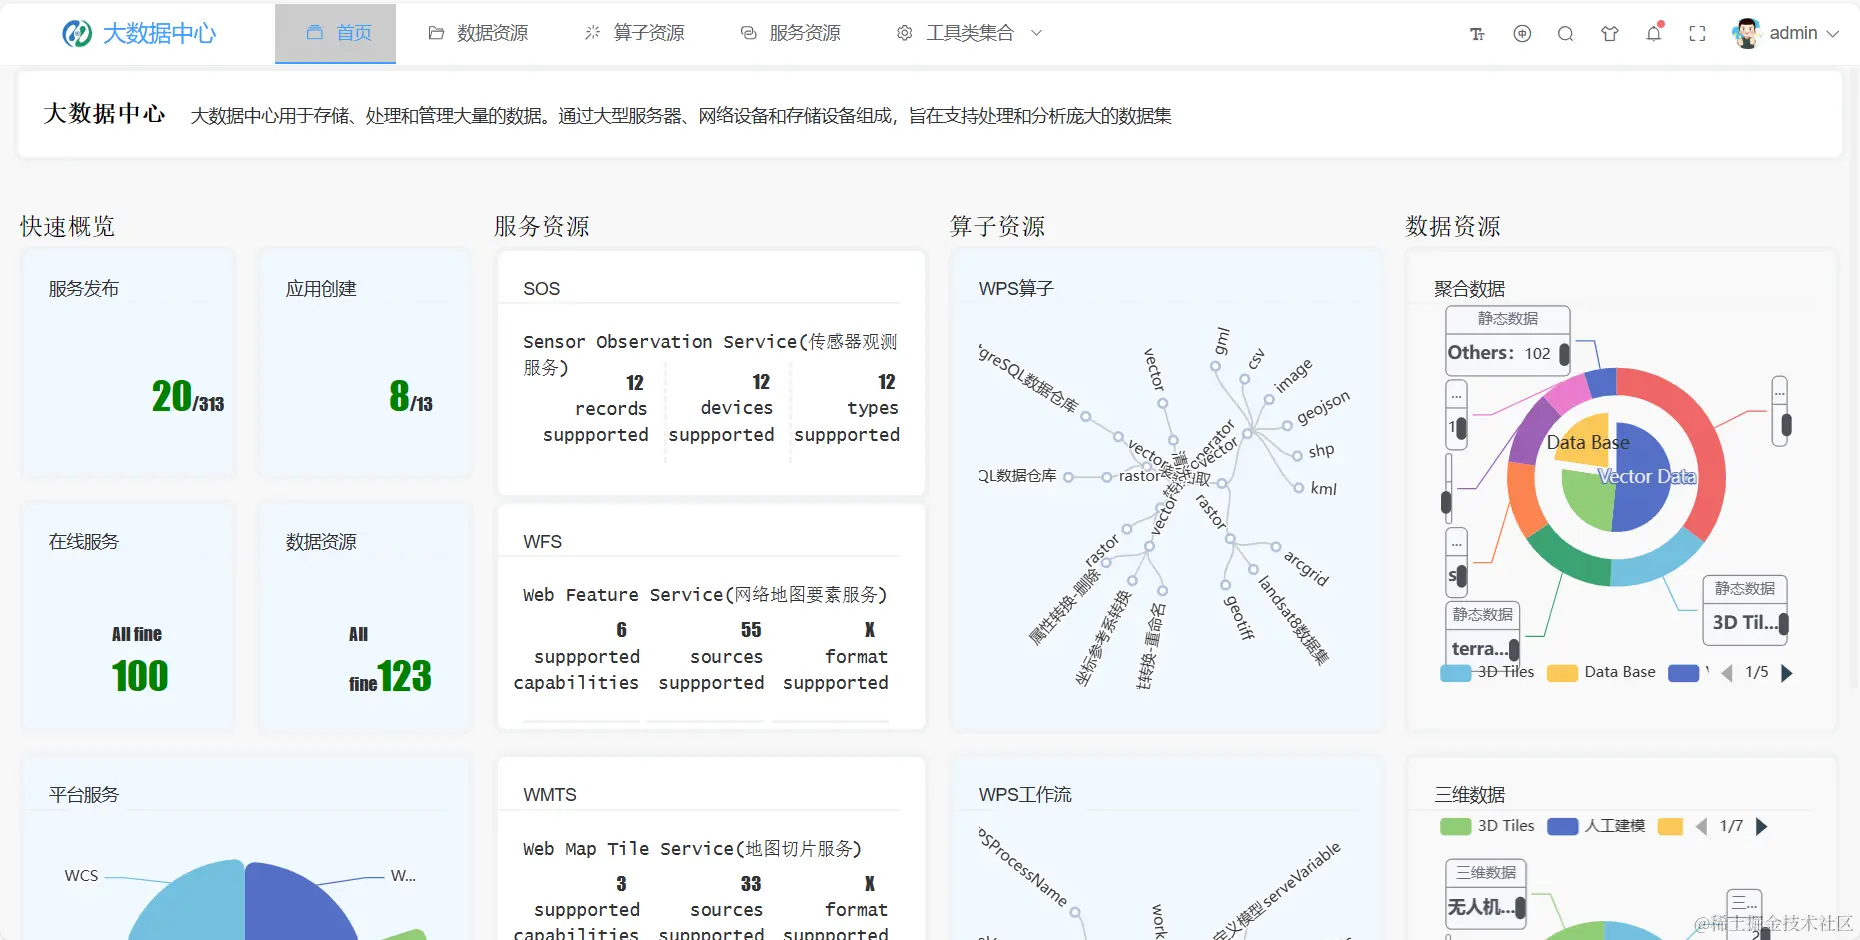Viewport: 1860px width, 940px height.
Task: Open the 数据资源 menu
Action: 478,33
